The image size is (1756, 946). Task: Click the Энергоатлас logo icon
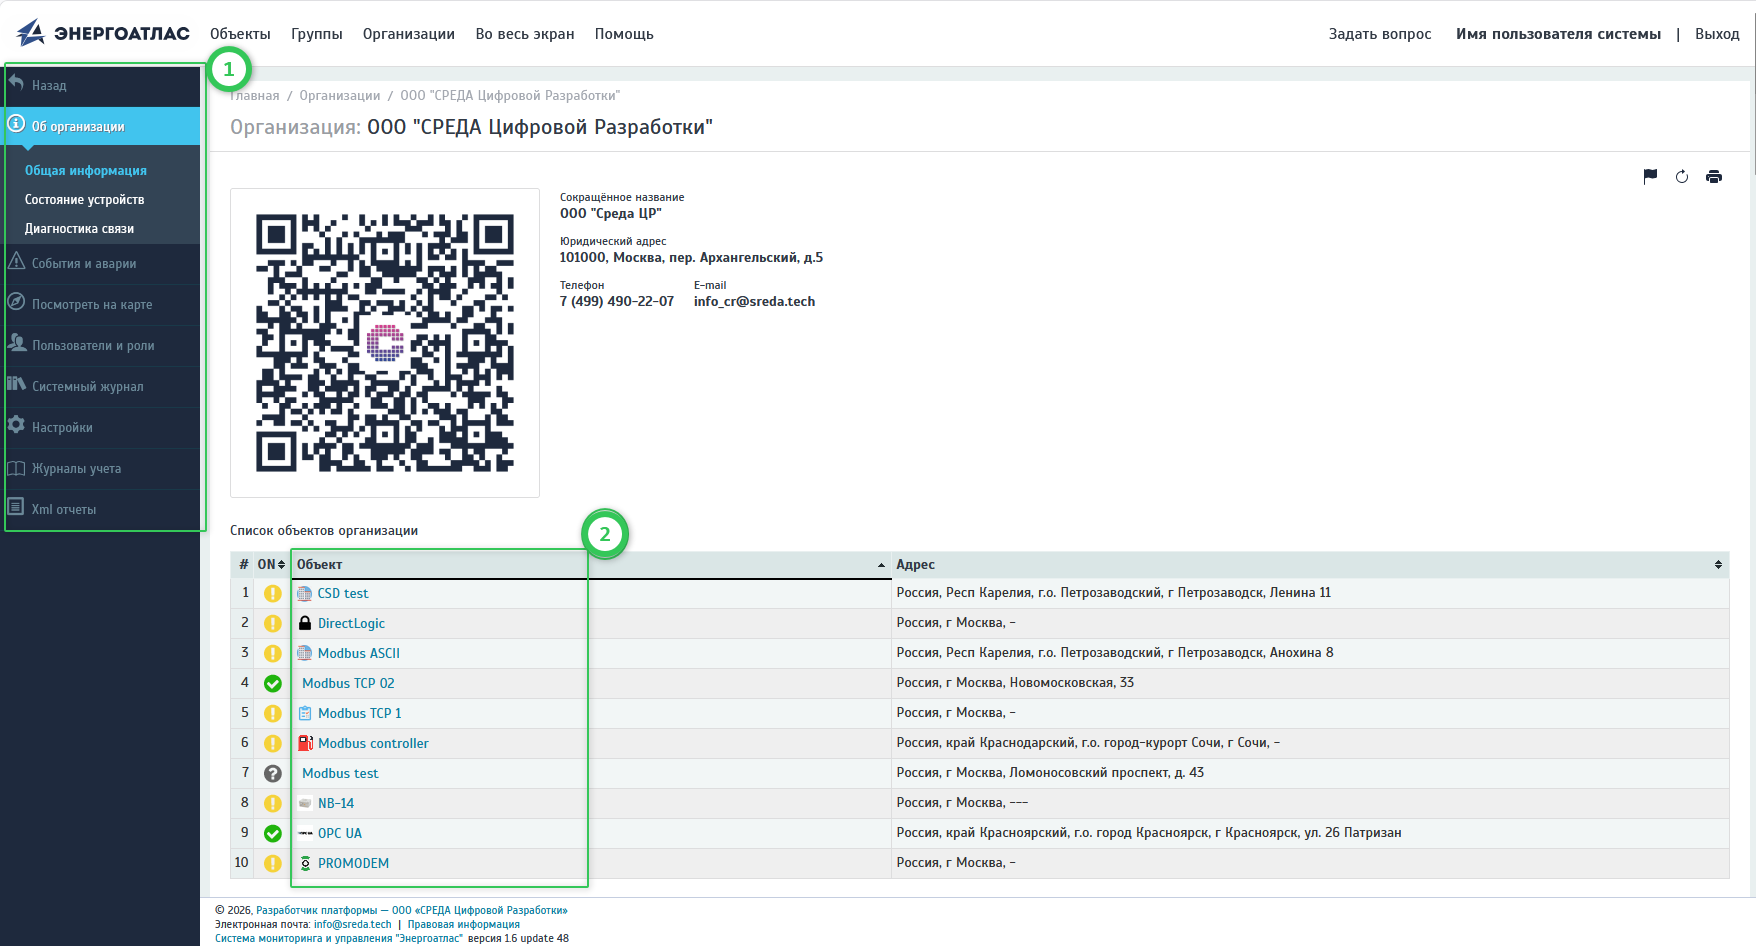click(x=31, y=33)
